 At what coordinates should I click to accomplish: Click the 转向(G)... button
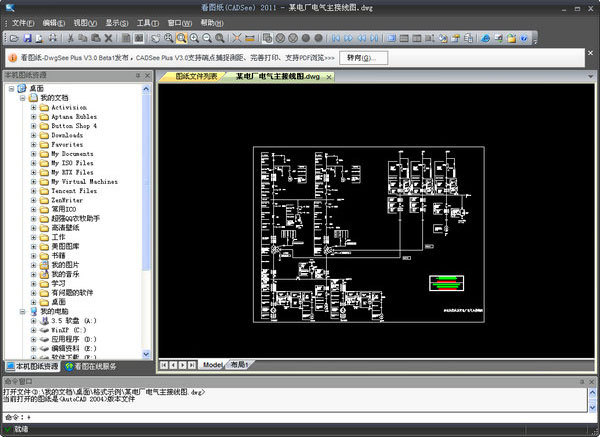point(362,57)
